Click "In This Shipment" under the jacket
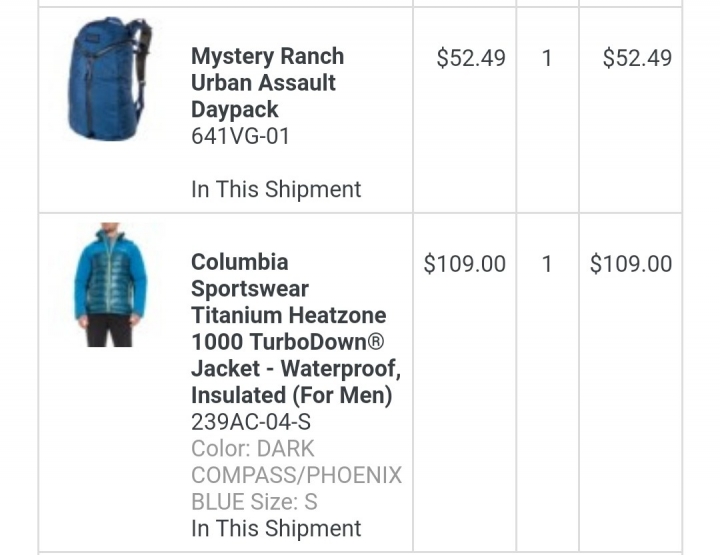The width and height of the screenshot is (720, 555). (x=276, y=528)
